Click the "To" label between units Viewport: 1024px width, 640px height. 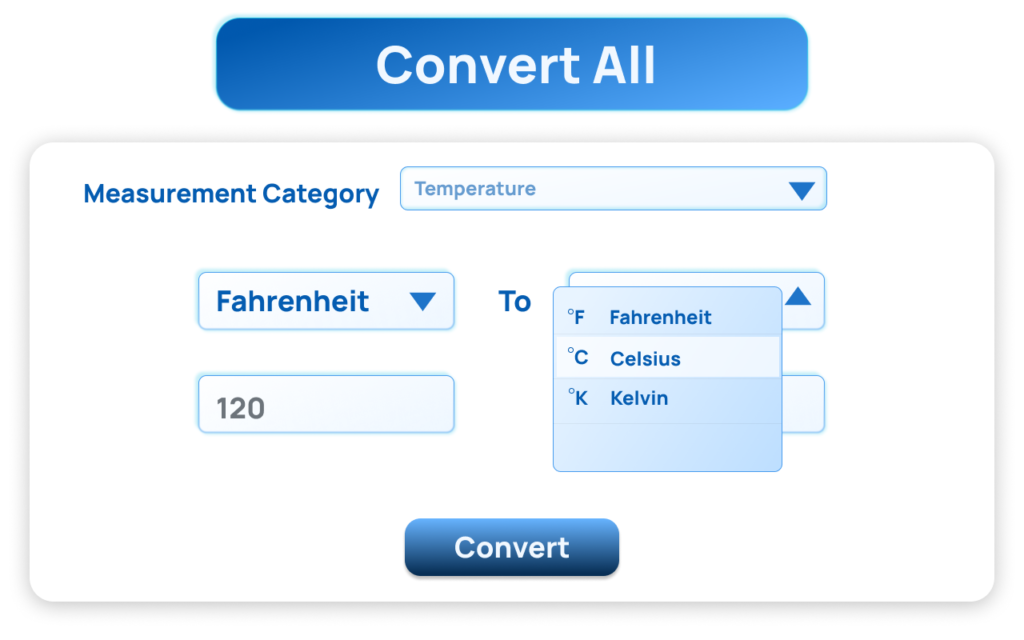(514, 301)
